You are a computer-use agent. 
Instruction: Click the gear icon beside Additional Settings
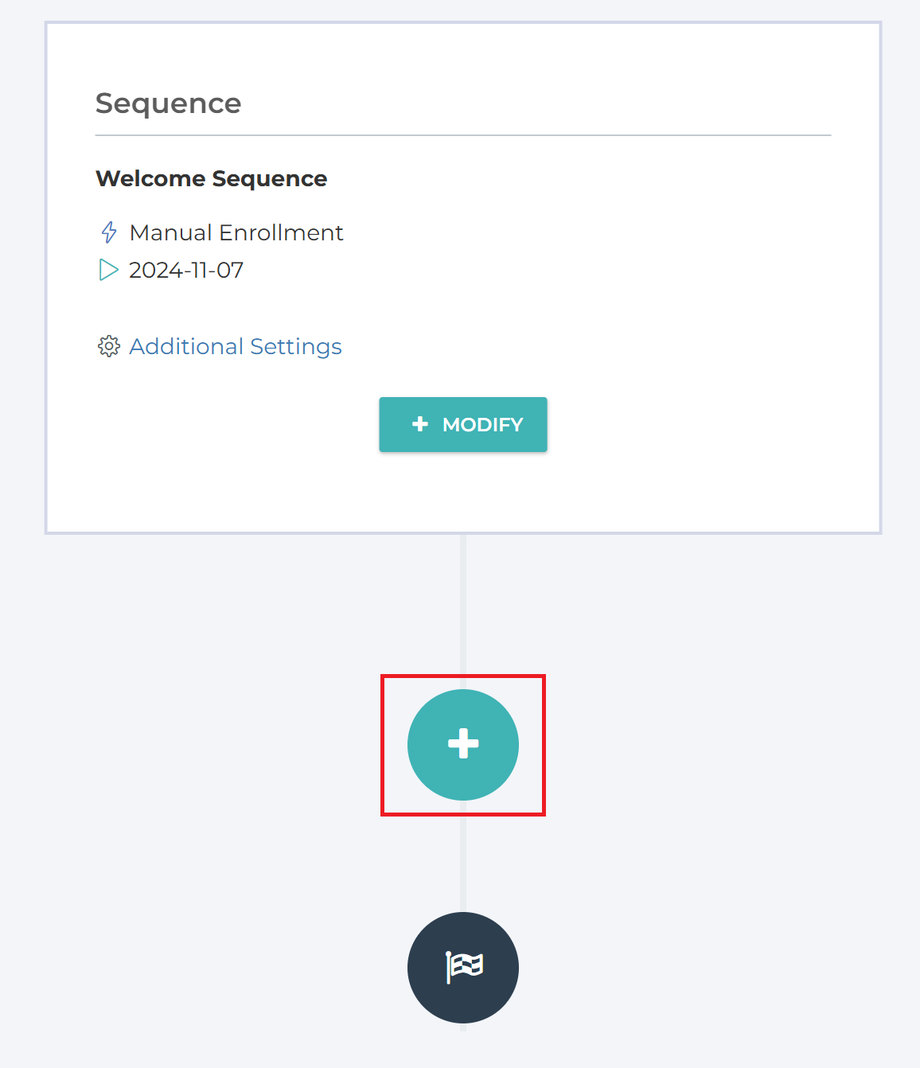[x=108, y=346]
